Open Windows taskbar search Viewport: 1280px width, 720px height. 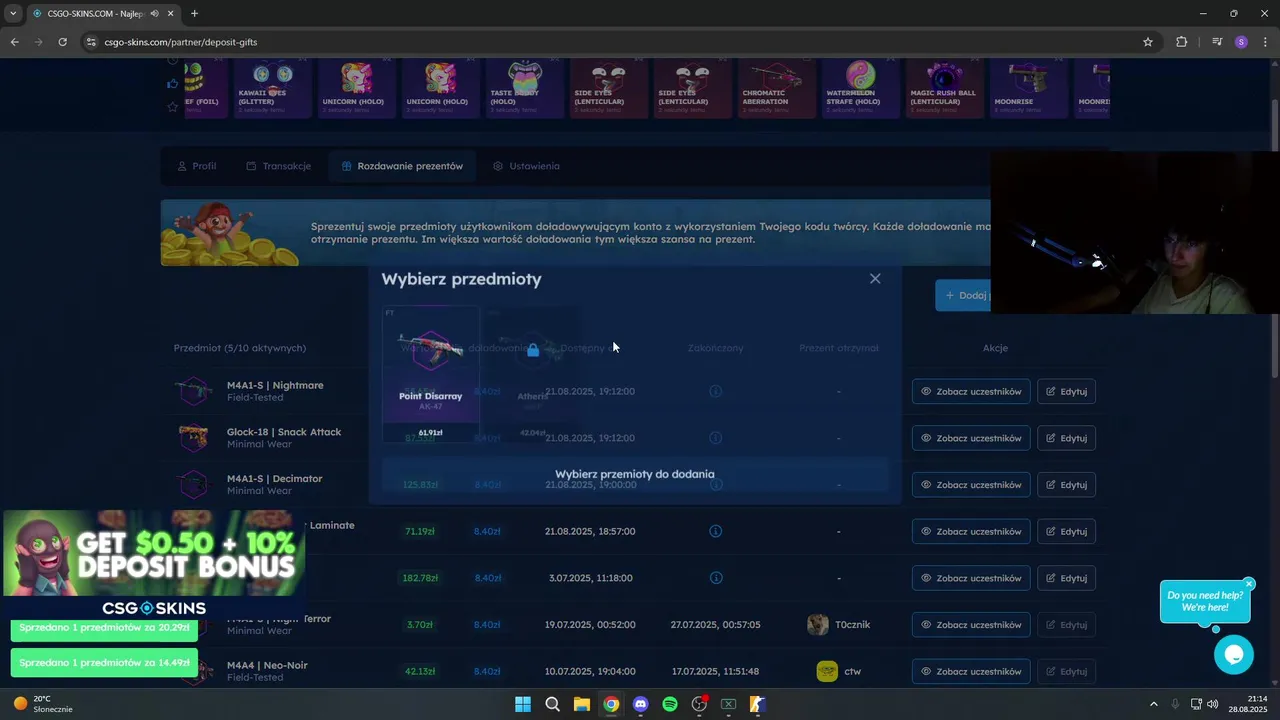coord(552,704)
